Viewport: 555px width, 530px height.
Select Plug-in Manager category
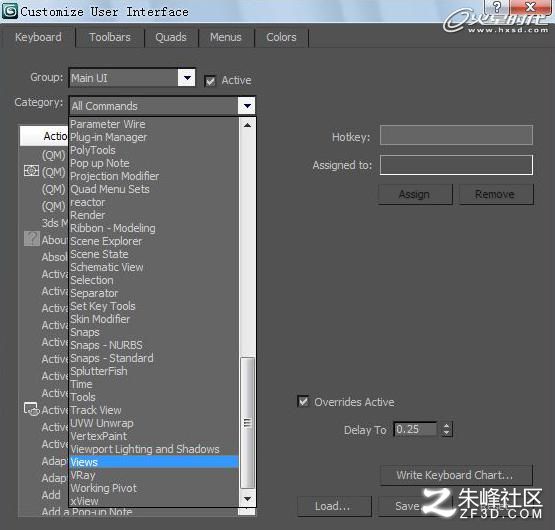(154, 137)
